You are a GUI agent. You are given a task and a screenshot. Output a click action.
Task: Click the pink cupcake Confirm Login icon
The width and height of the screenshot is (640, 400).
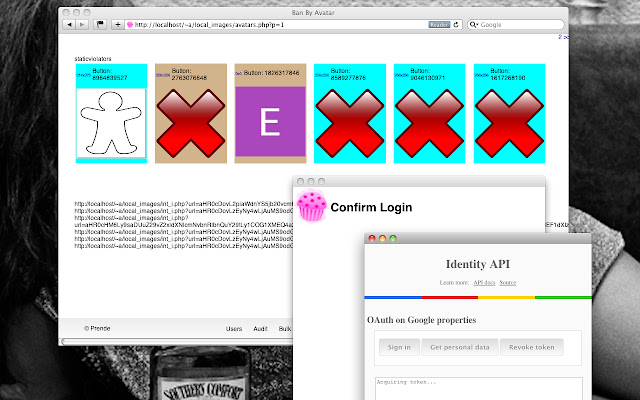(312, 207)
